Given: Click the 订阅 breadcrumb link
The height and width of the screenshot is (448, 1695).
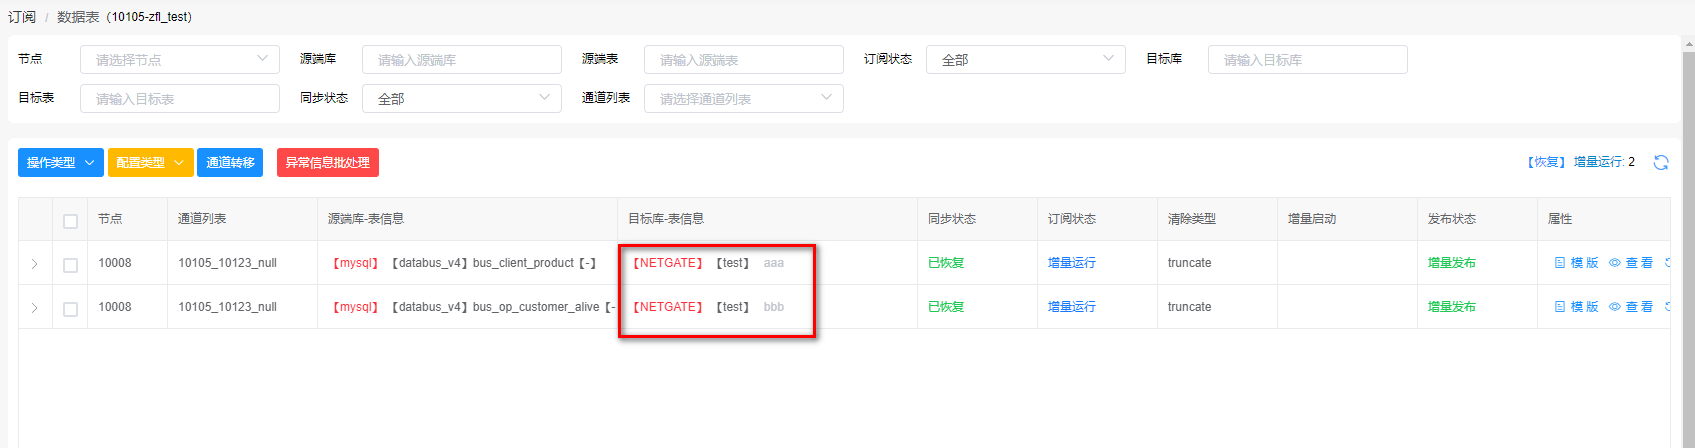Looking at the screenshot, I should click(x=22, y=17).
